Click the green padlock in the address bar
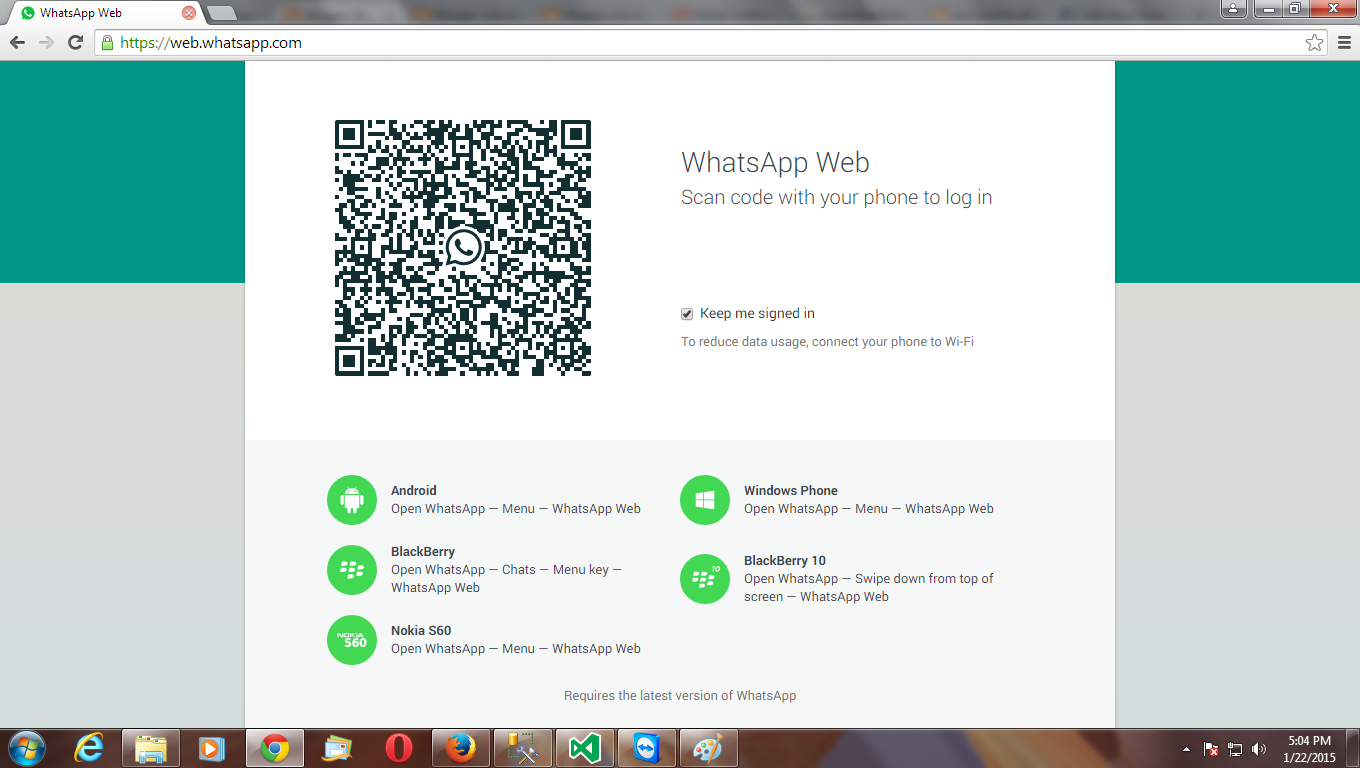This screenshot has height=768, width=1360. (108, 43)
